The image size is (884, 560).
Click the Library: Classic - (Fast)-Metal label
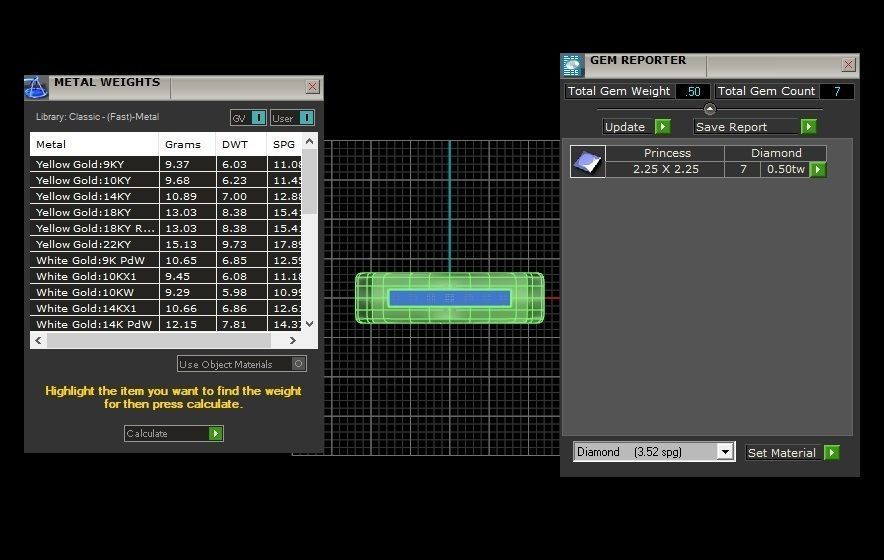[x=98, y=117]
